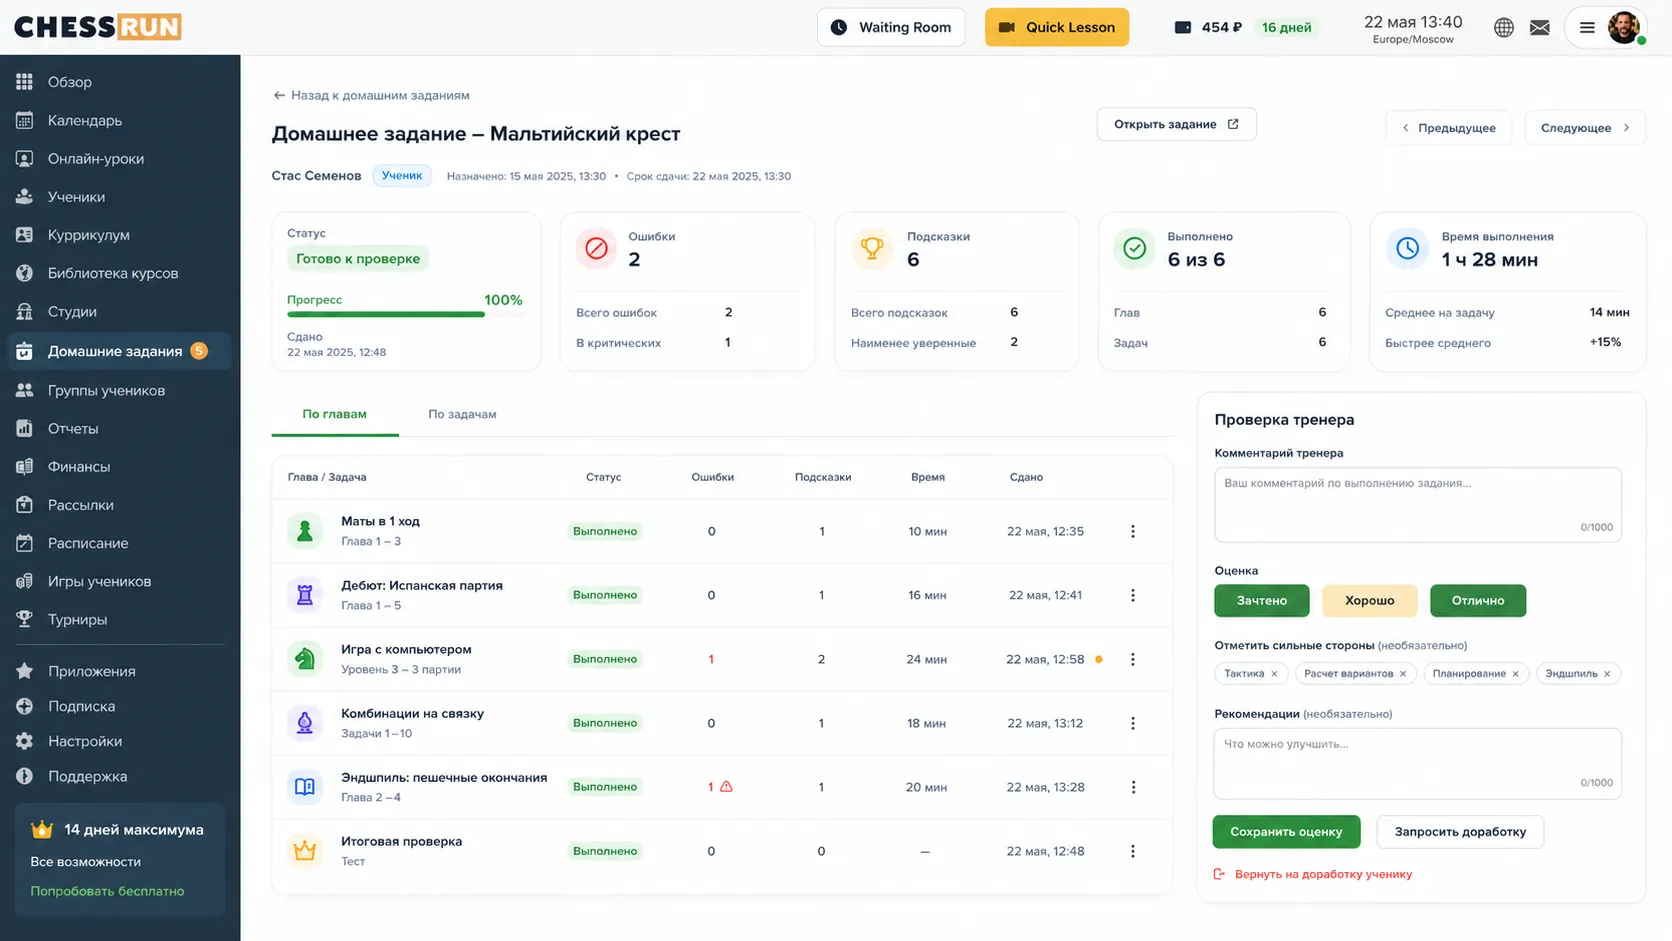Select the Отлично grade
This screenshot has width=1672, height=941.
[x=1478, y=600]
